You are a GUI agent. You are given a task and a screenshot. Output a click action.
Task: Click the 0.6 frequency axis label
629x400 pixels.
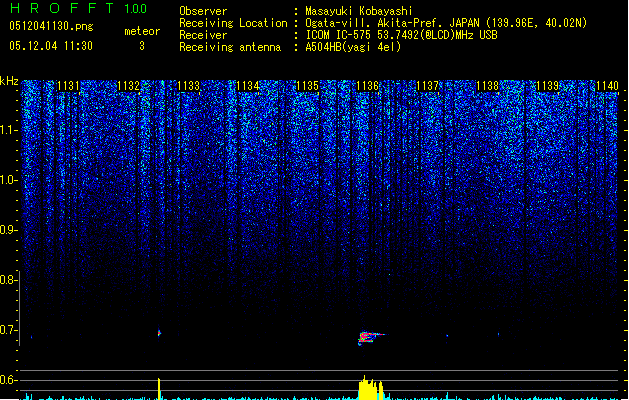(x=8, y=380)
